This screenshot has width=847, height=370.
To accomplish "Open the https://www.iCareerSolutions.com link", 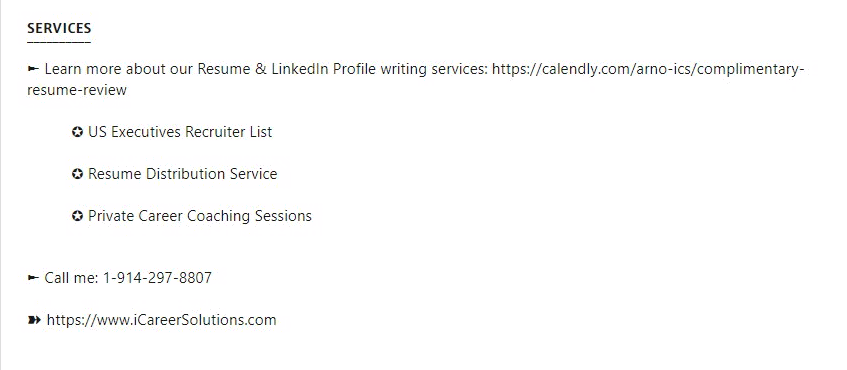I will pos(162,320).
